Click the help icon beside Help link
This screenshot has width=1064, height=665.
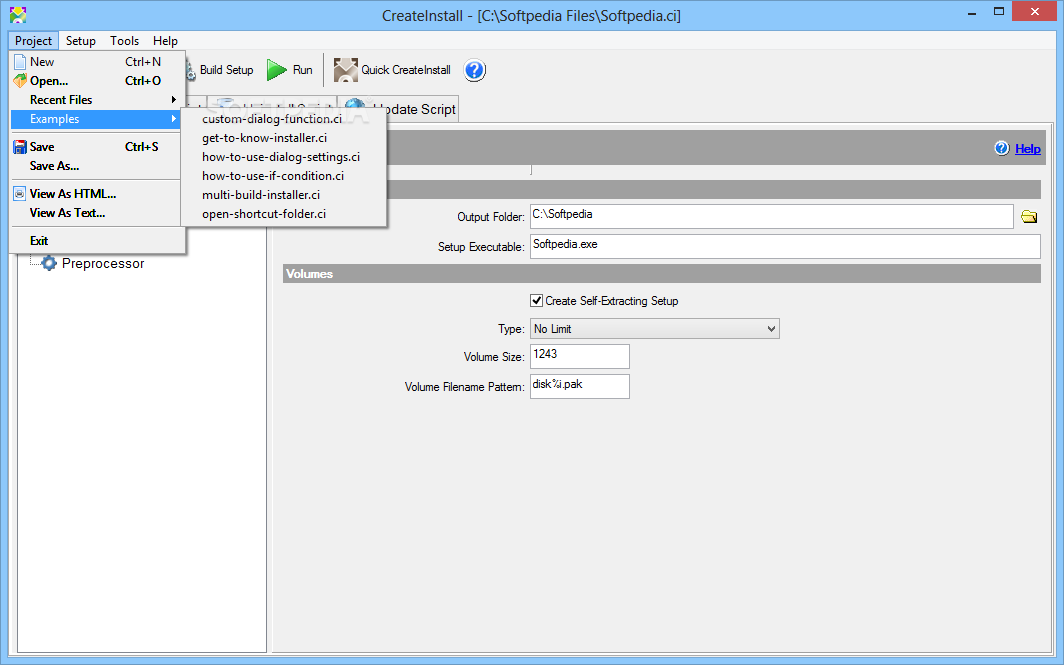coord(1002,148)
